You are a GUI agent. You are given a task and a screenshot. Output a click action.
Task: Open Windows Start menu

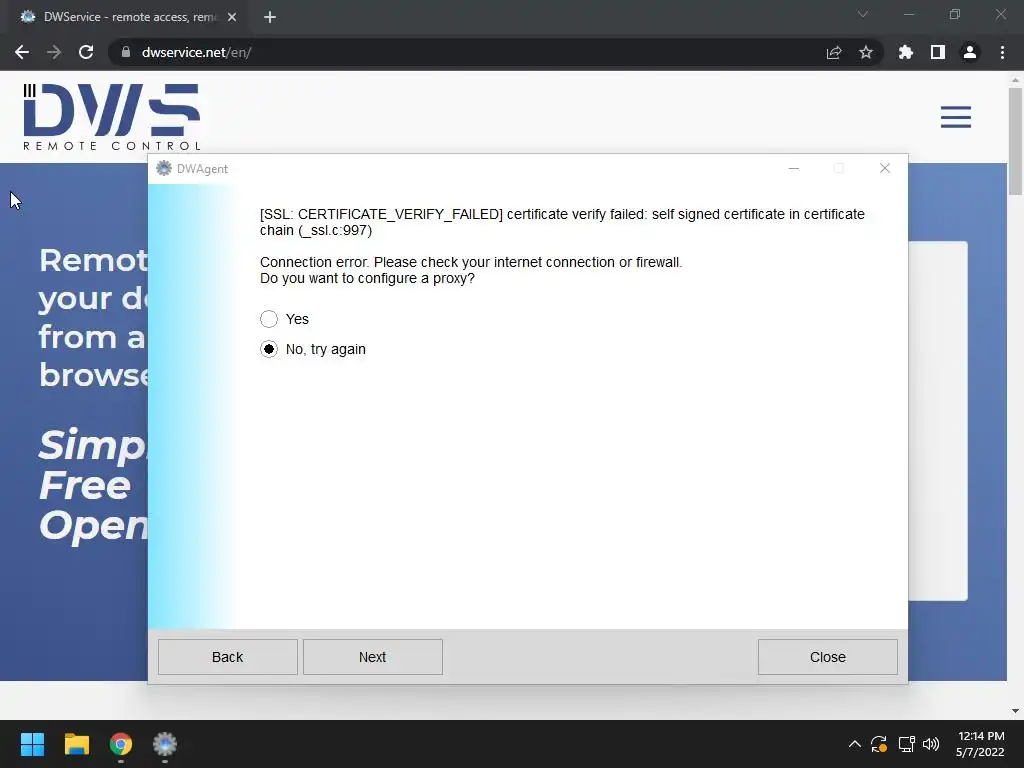click(x=32, y=744)
